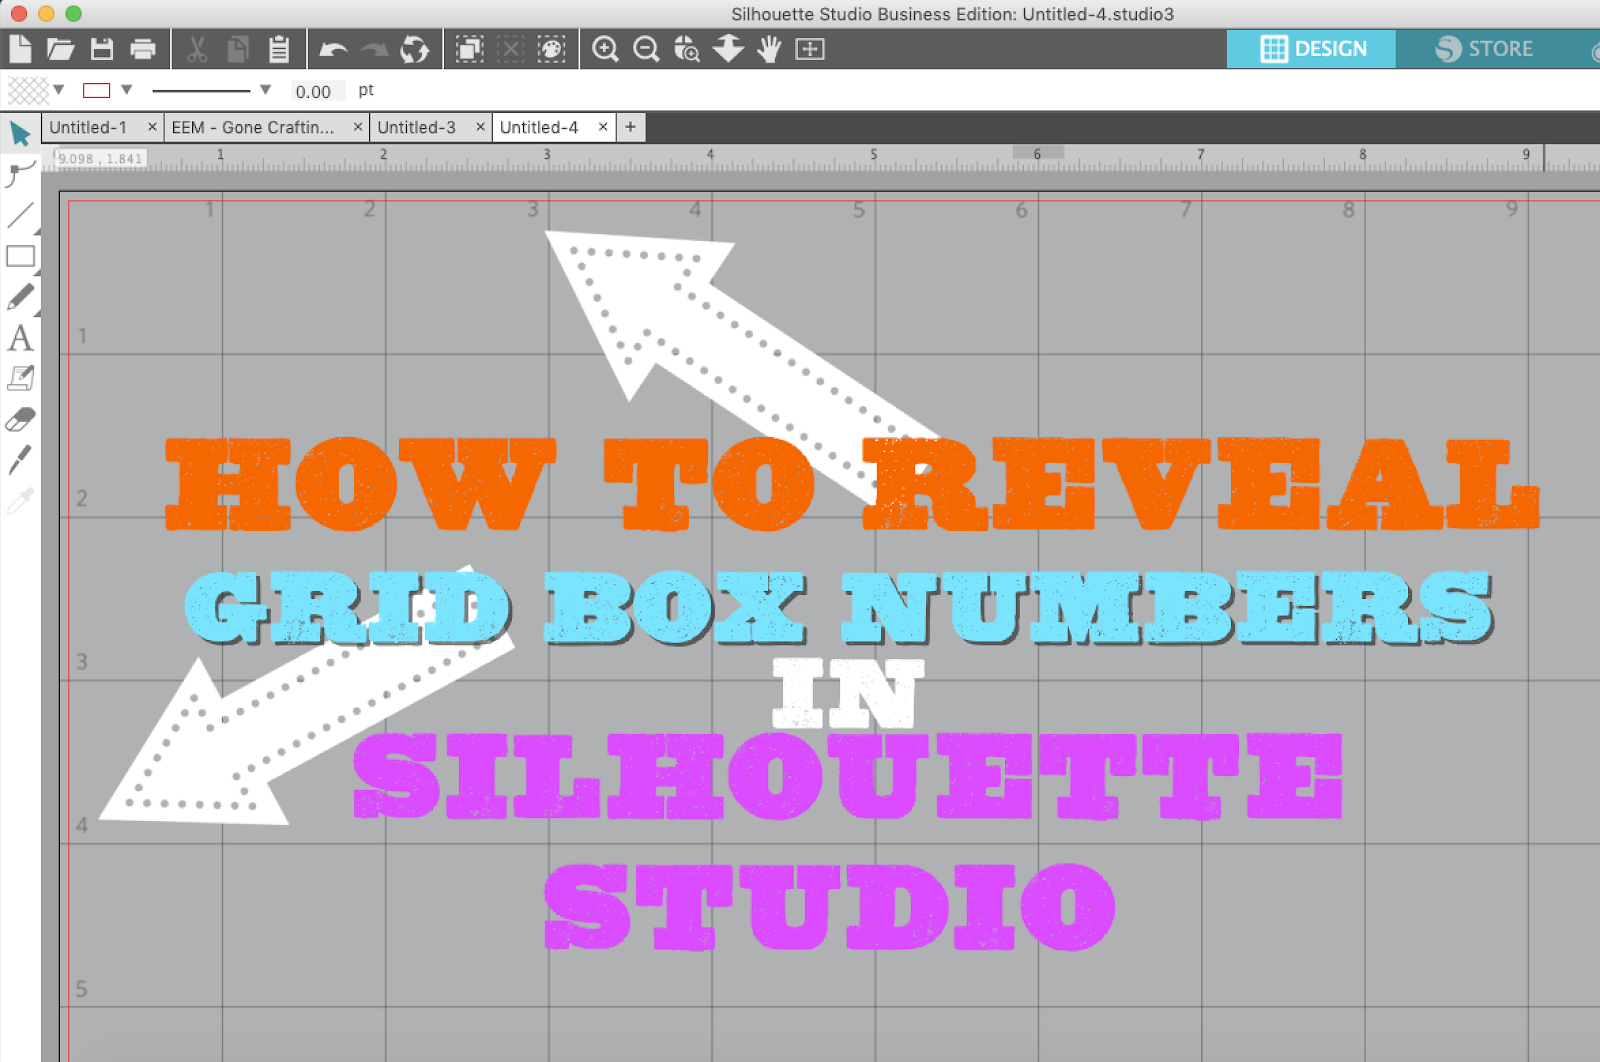This screenshot has width=1600, height=1062.
Task: Click the cursor coordinates readout 9.098 , 1.841
Action: click(100, 158)
